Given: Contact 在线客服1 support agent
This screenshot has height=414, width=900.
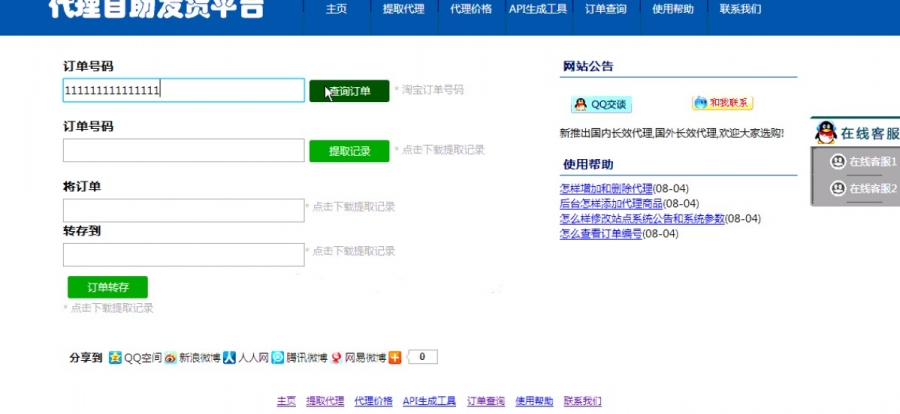Looking at the screenshot, I should point(864,162).
